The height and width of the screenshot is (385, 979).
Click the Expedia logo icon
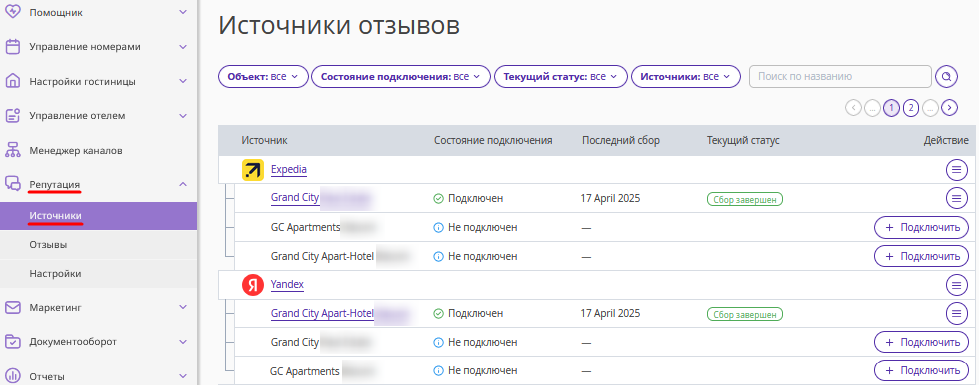tap(253, 170)
